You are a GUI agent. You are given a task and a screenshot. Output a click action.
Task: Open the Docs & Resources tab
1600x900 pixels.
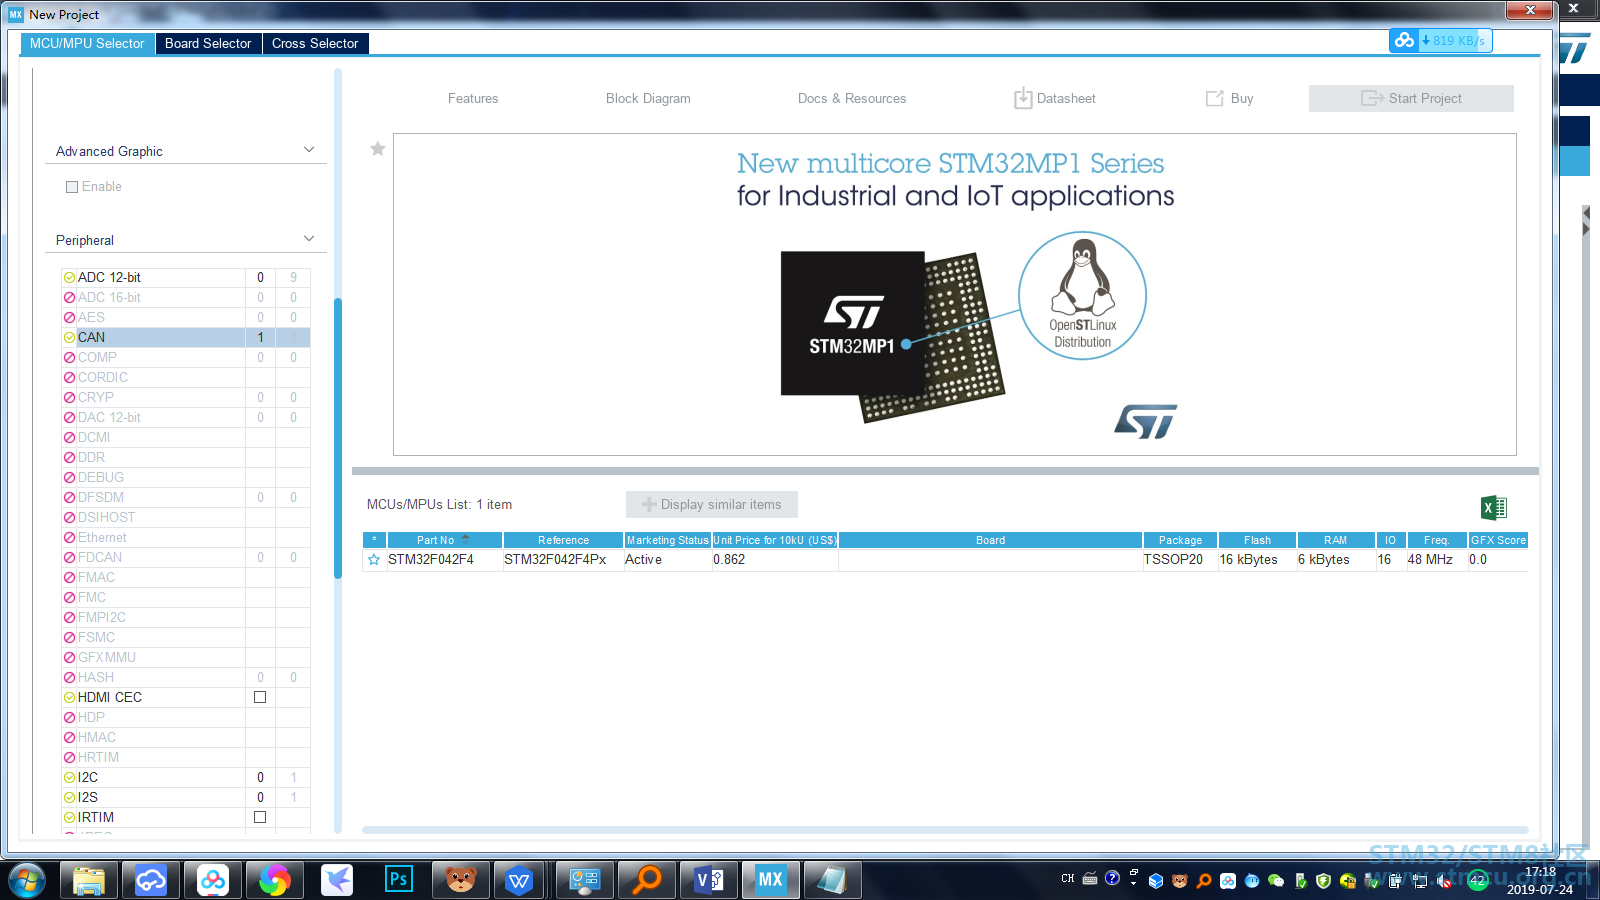pos(852,98)
